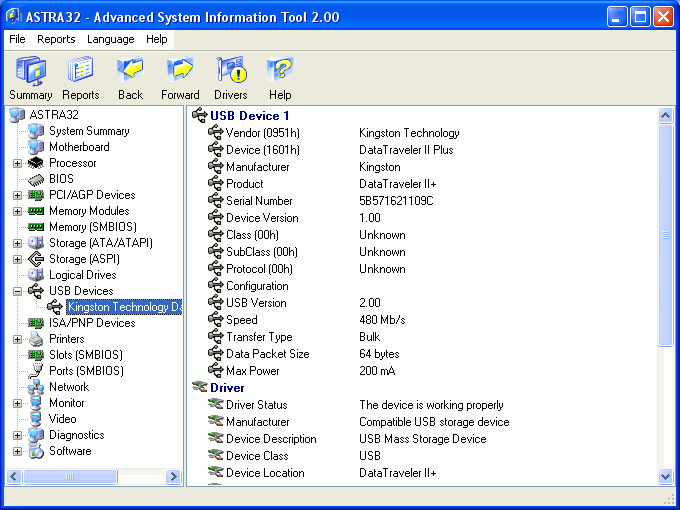Expand the Storage (ASPI) node
This screenshot has height=510, width=680.
(x=17, y=259)
